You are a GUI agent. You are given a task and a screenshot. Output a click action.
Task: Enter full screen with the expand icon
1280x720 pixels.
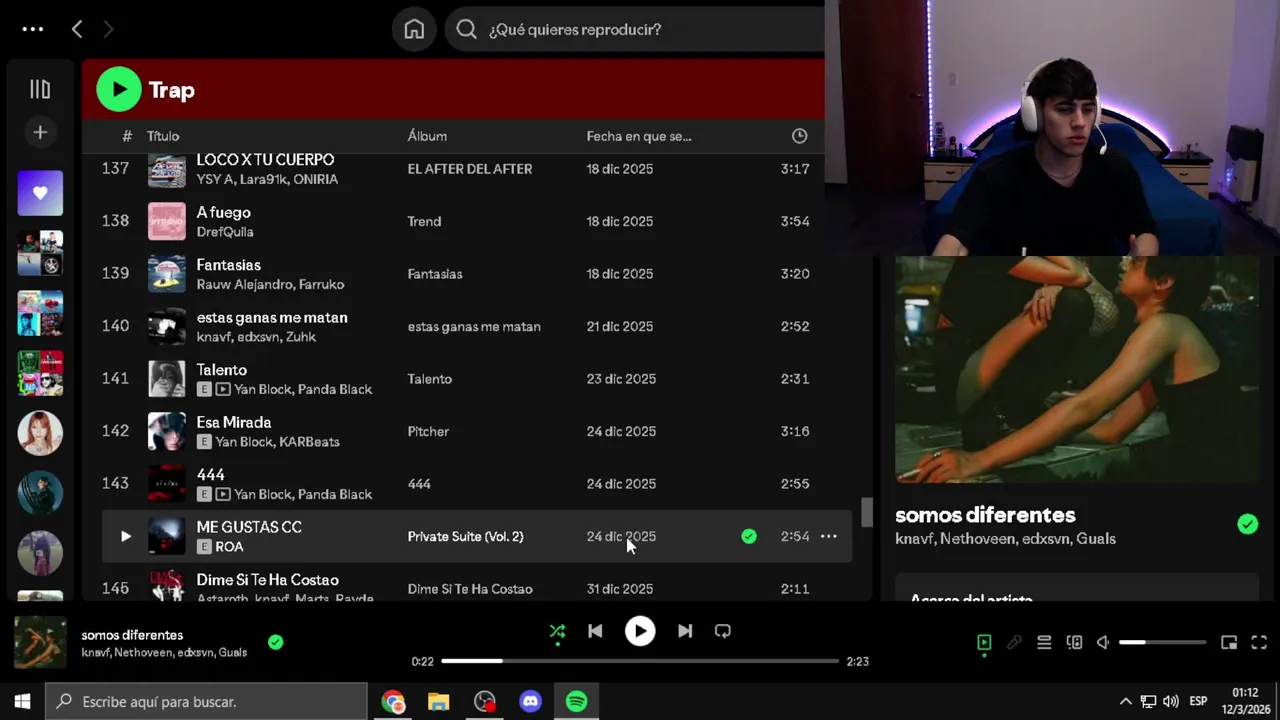(1259, 642)
